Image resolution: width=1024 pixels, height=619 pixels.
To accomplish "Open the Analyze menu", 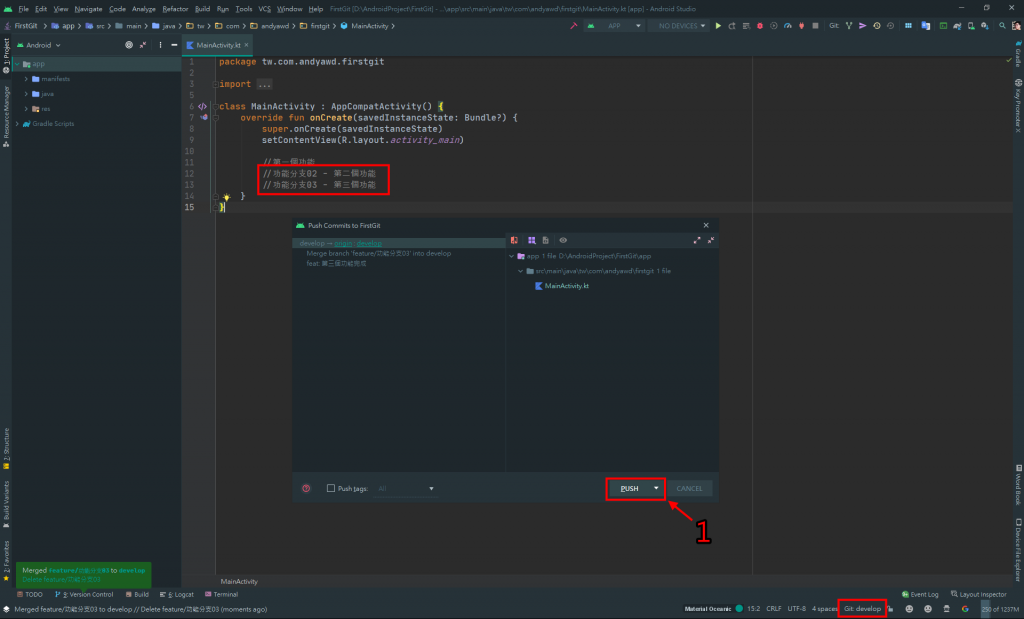I will [144, 9].
